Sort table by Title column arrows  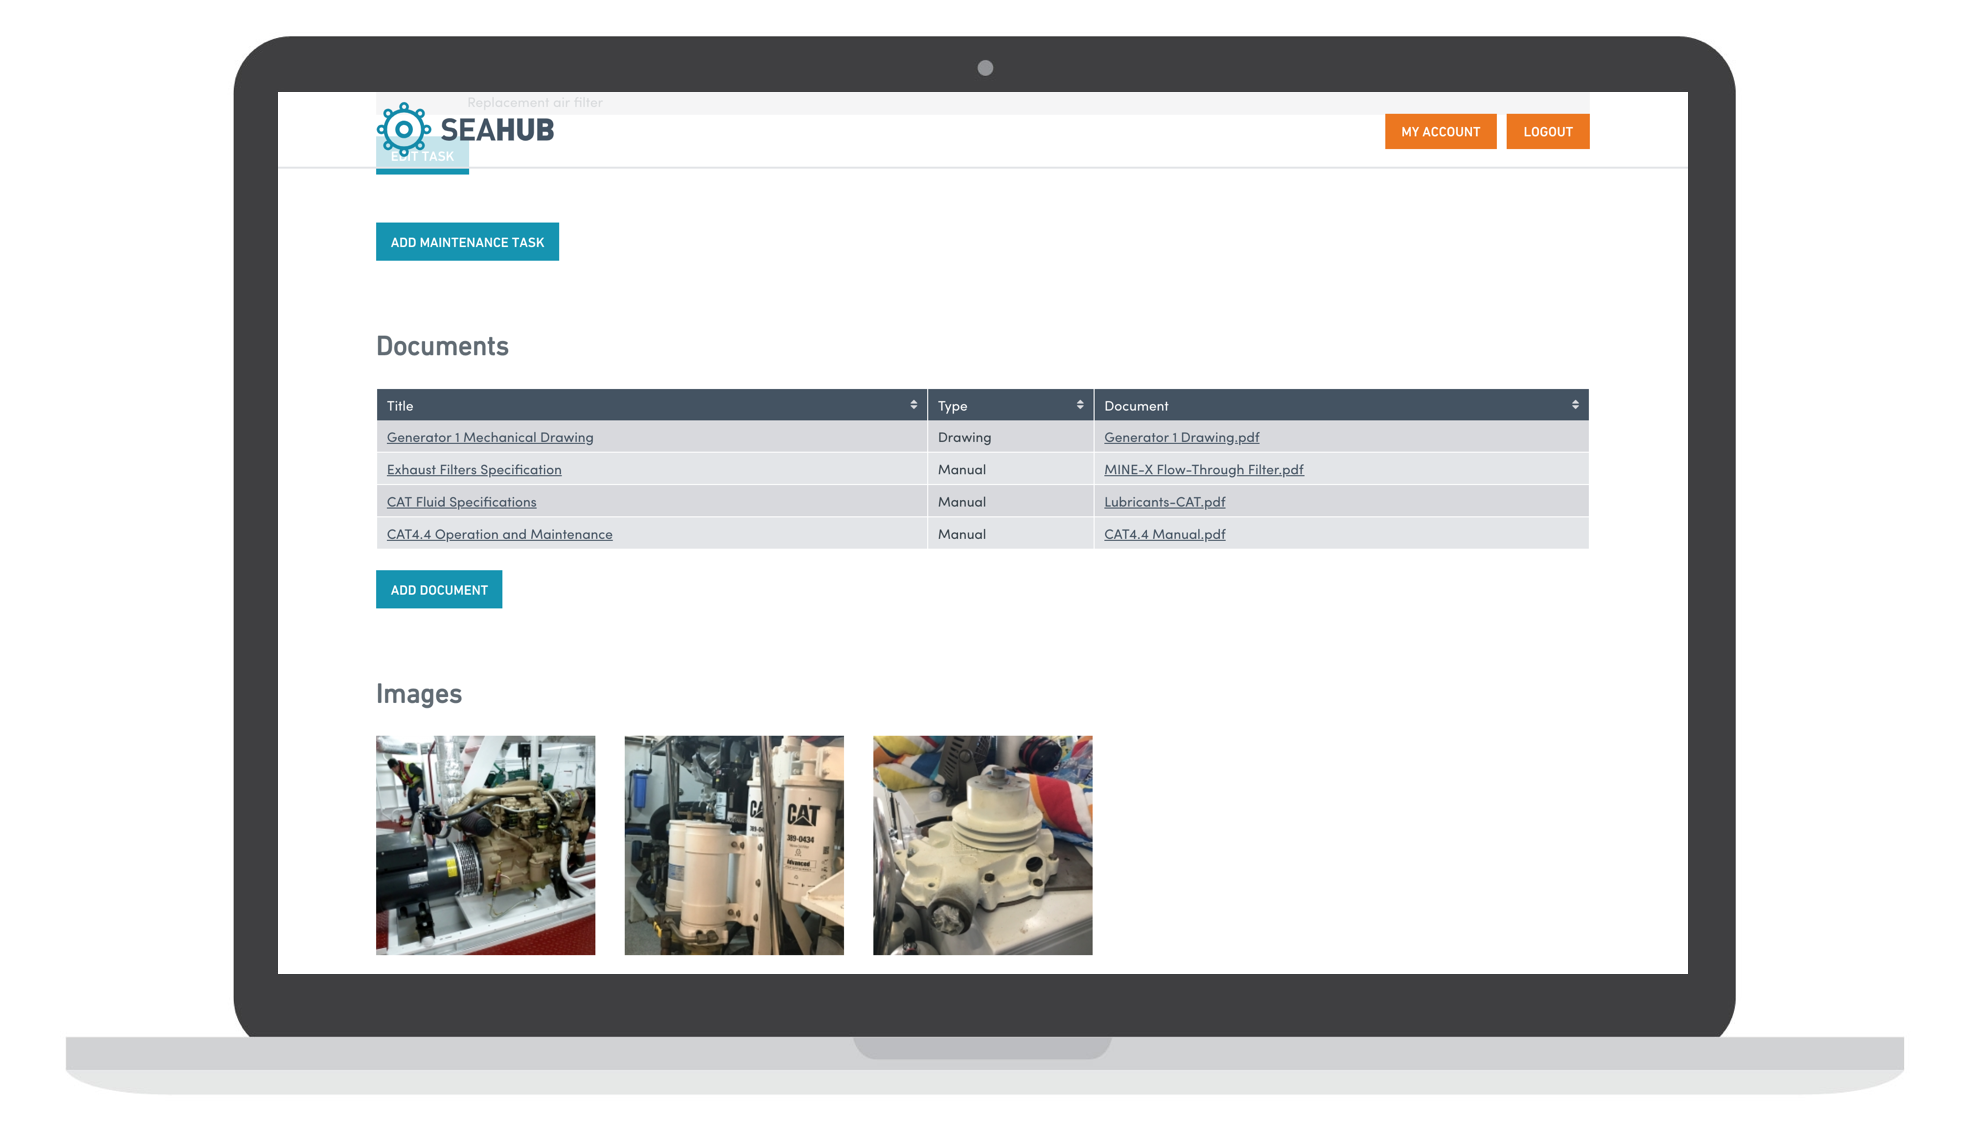tap(913, 405)
